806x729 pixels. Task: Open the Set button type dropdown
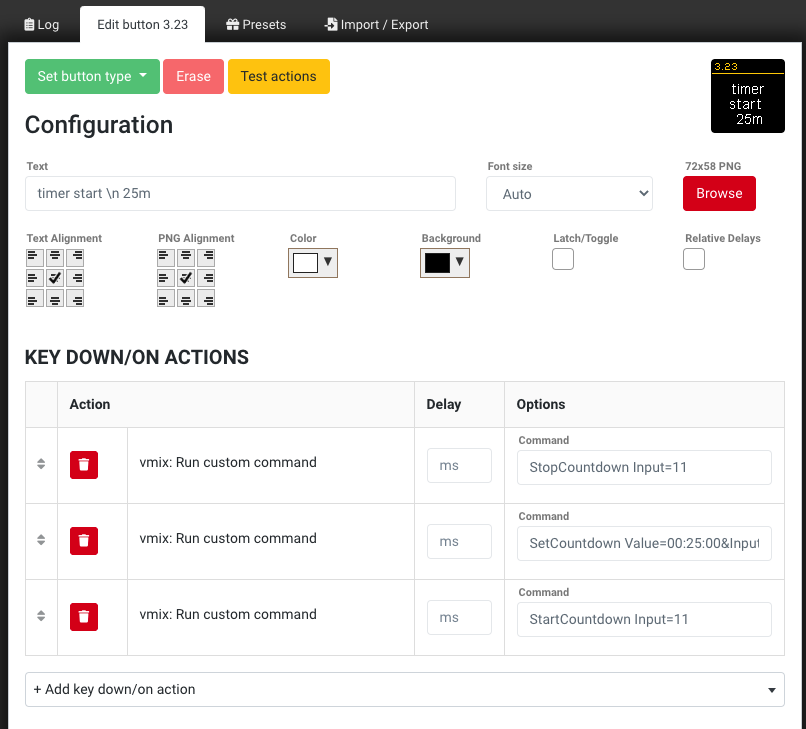click(x=92, y=76)
